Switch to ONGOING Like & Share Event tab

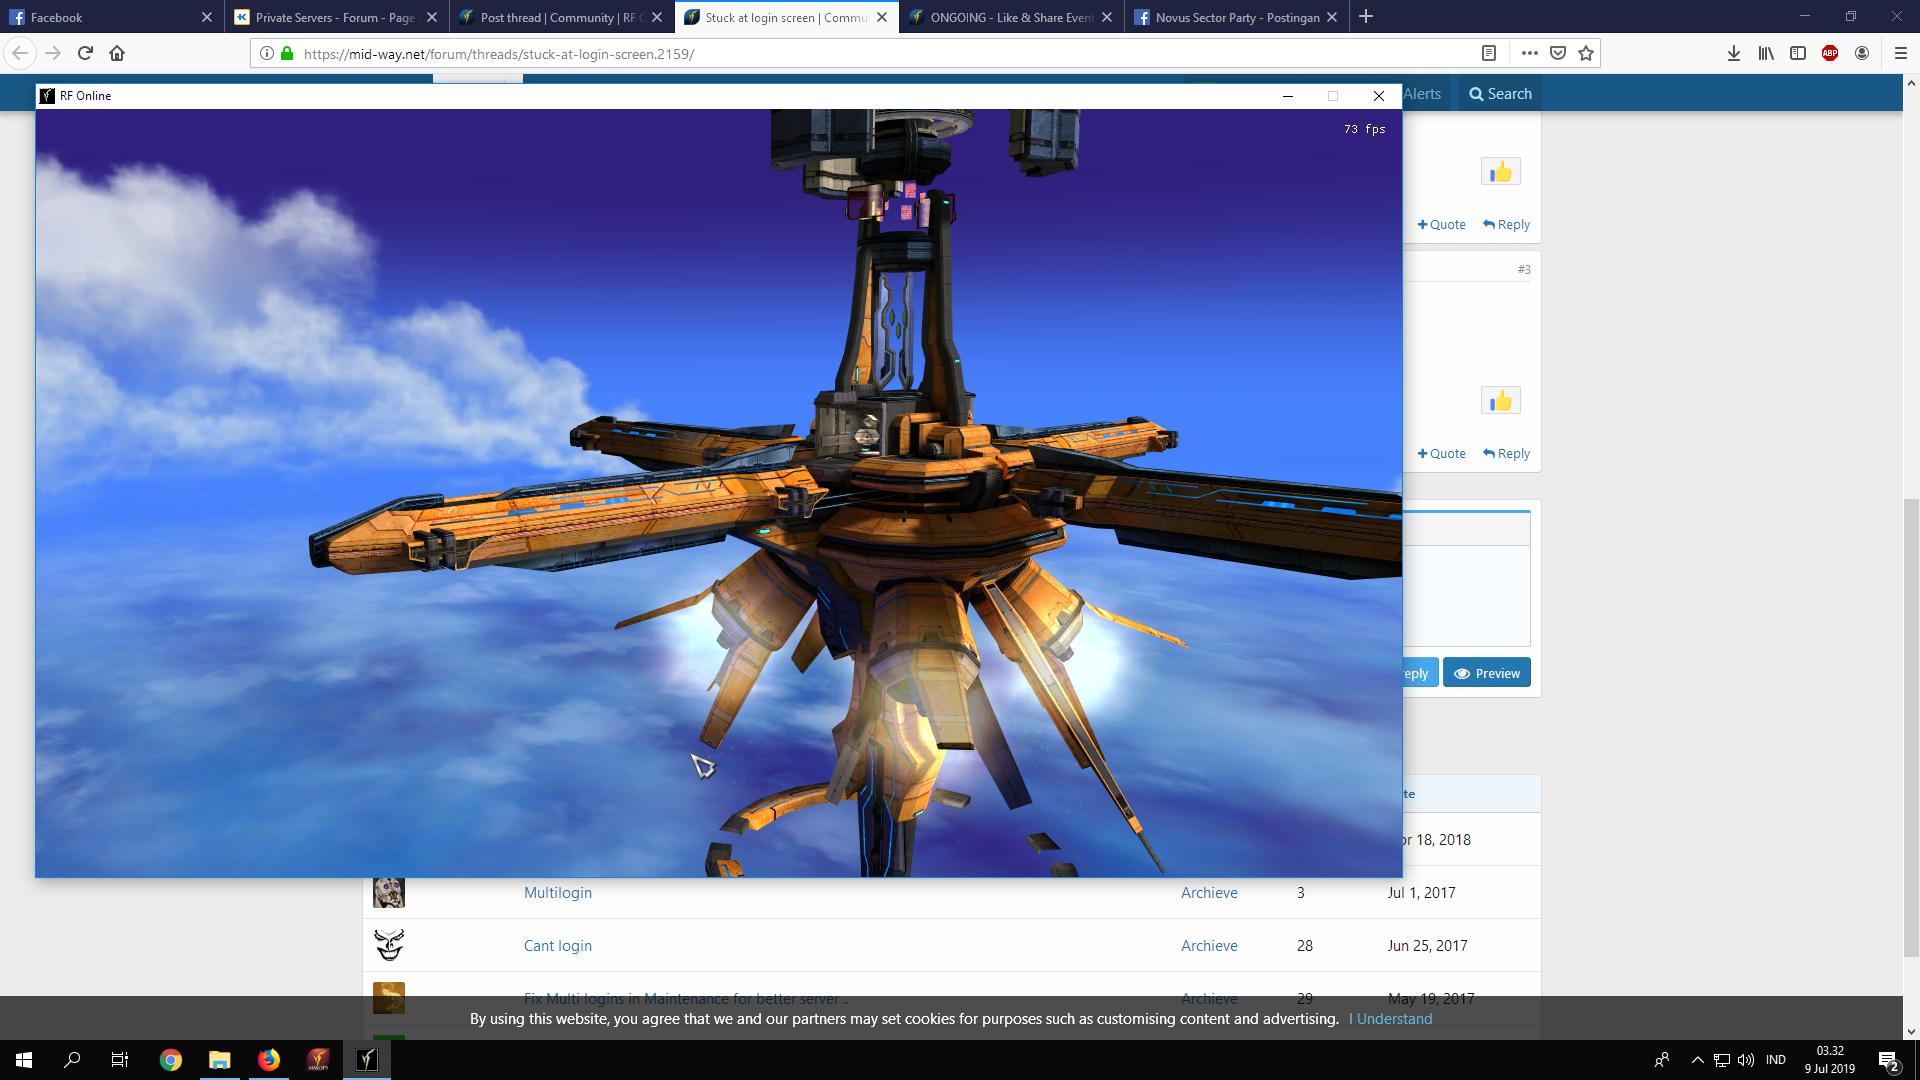[1010, 17]
